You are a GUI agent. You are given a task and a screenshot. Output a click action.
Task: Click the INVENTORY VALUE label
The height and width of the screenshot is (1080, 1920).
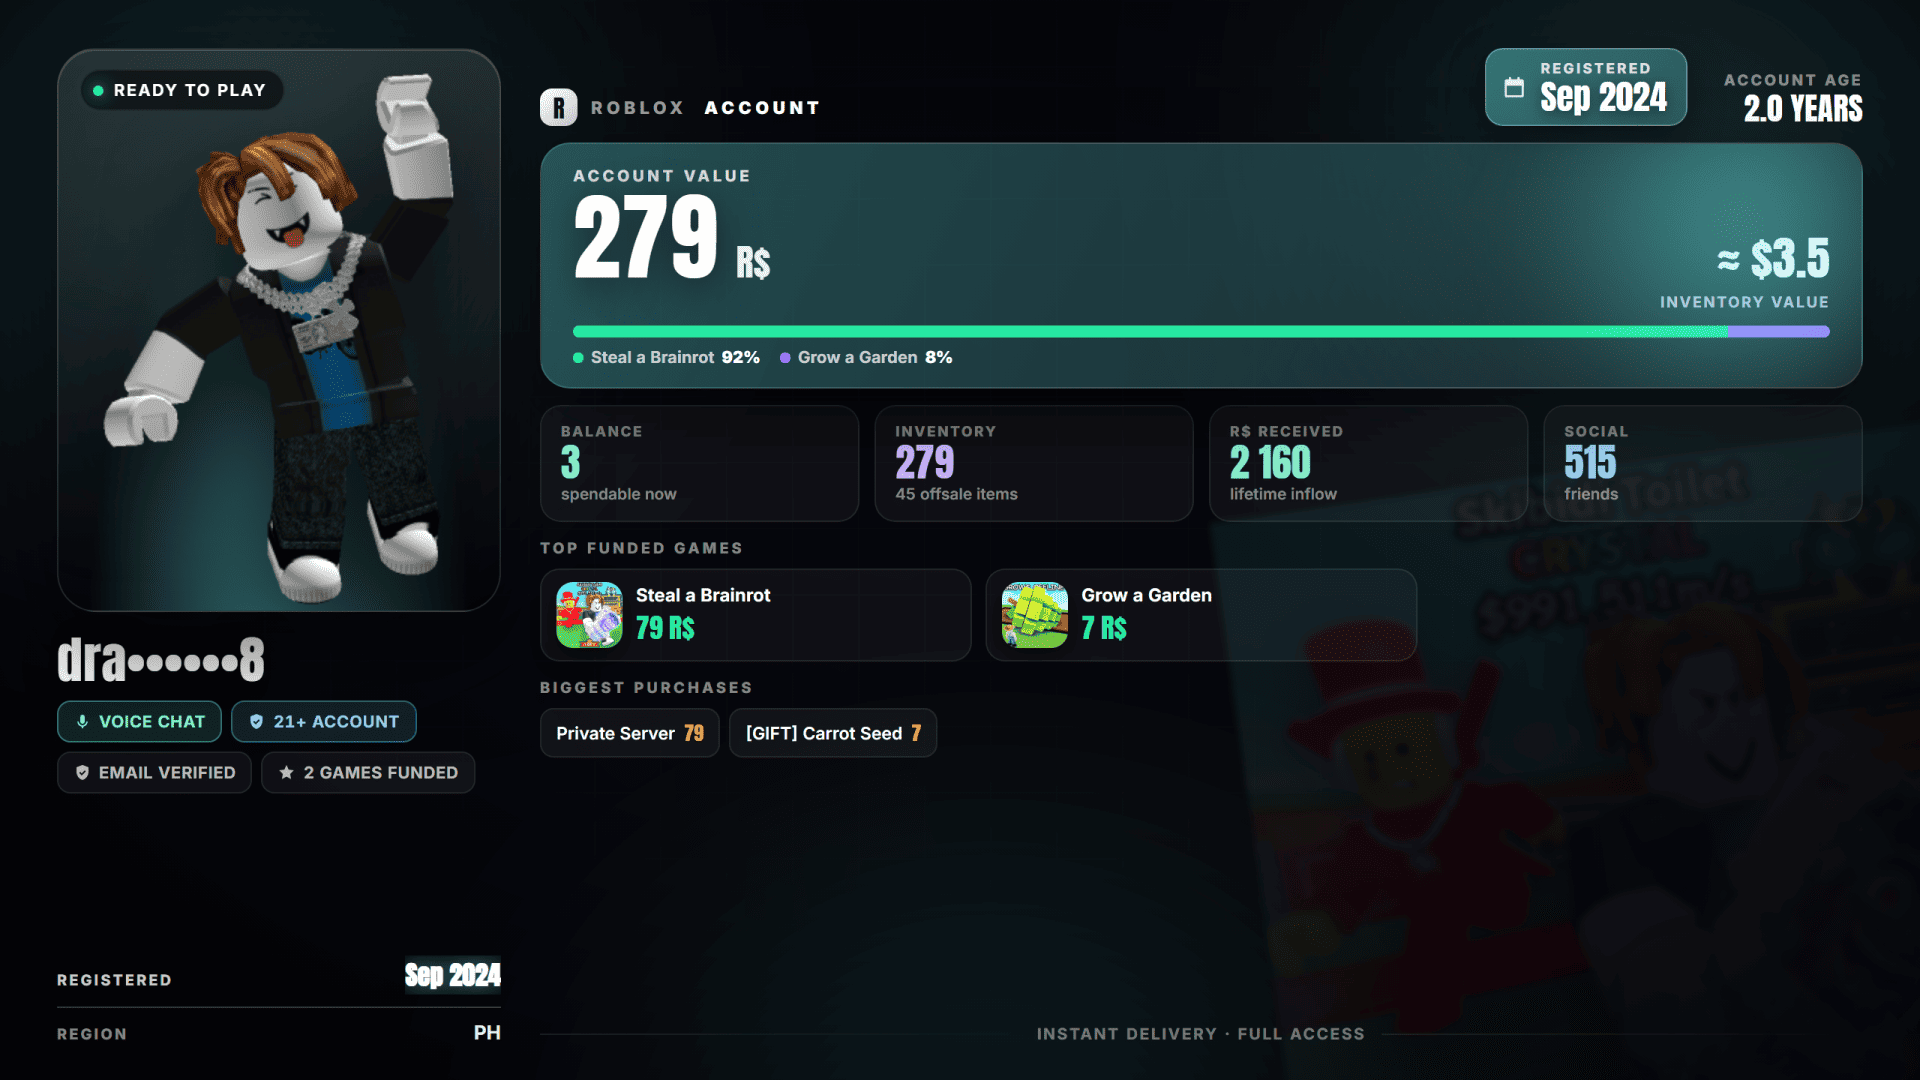(x=1744, y=302)
